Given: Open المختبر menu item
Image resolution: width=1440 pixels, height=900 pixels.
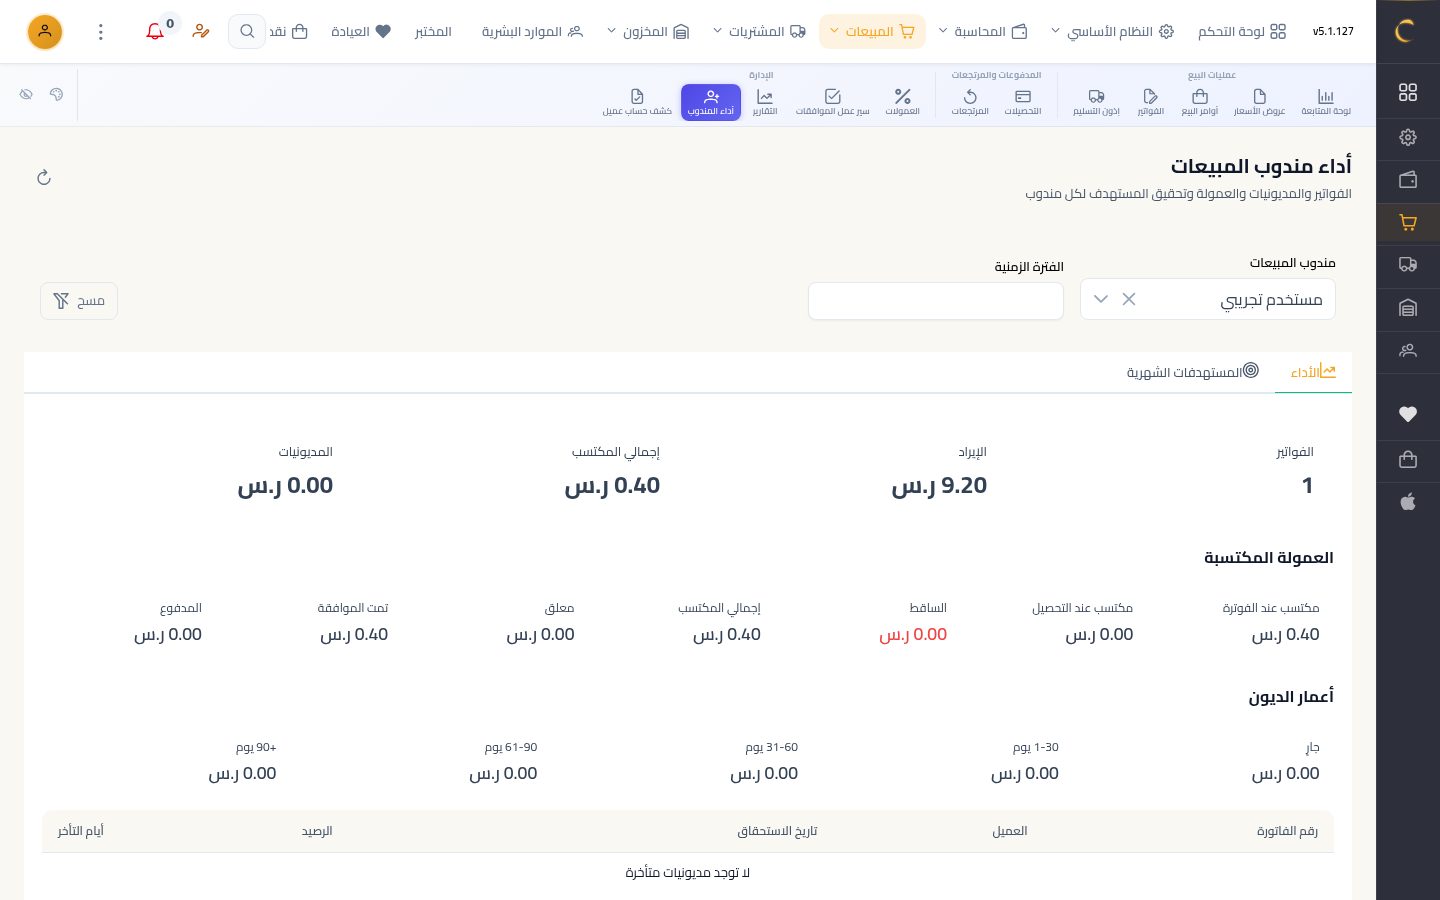Looking at the screenshot, I should tap(433, 32).
